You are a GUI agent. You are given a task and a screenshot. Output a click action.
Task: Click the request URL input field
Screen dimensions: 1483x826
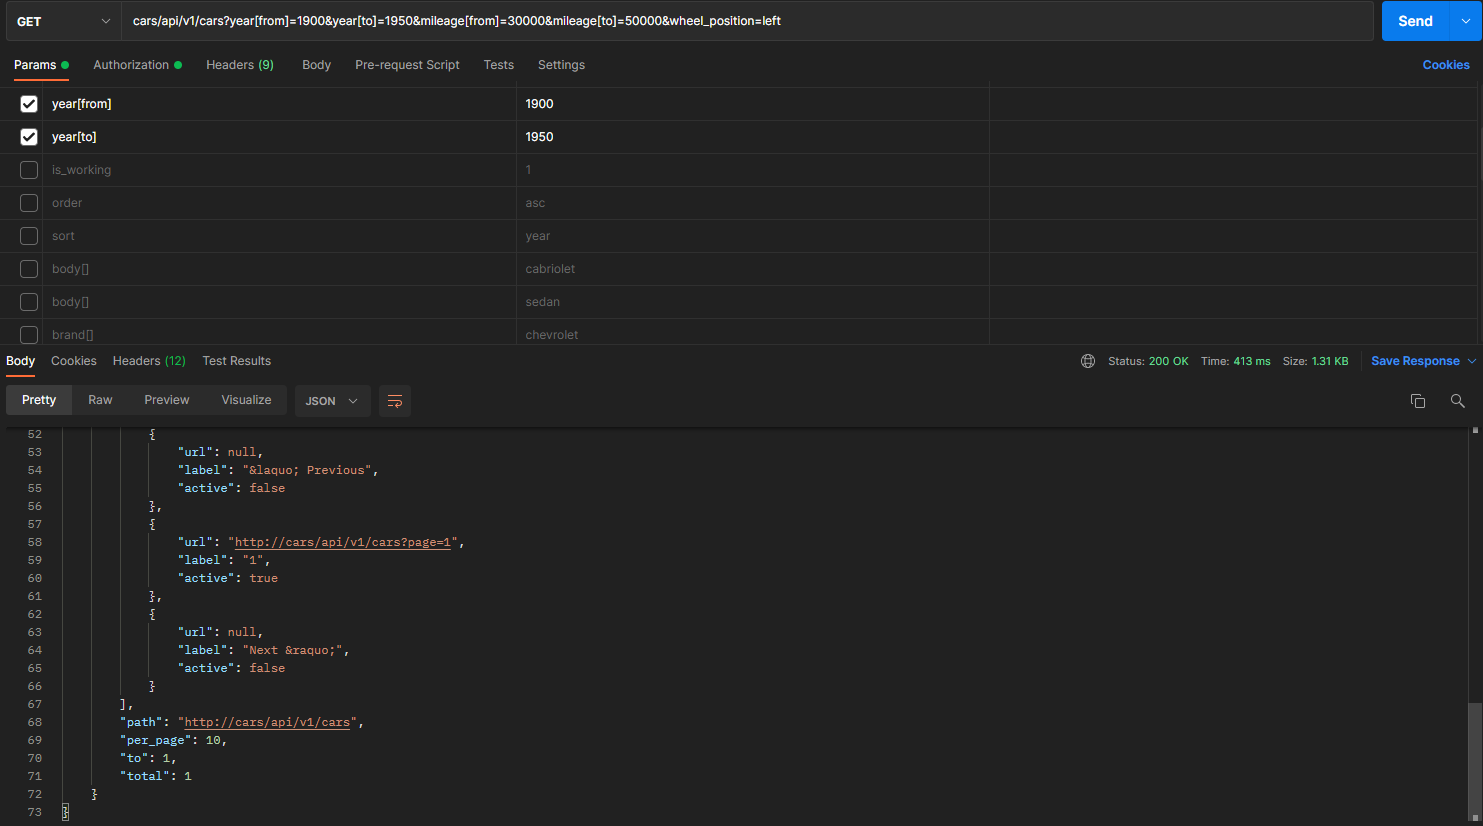[x=748, y=21]
